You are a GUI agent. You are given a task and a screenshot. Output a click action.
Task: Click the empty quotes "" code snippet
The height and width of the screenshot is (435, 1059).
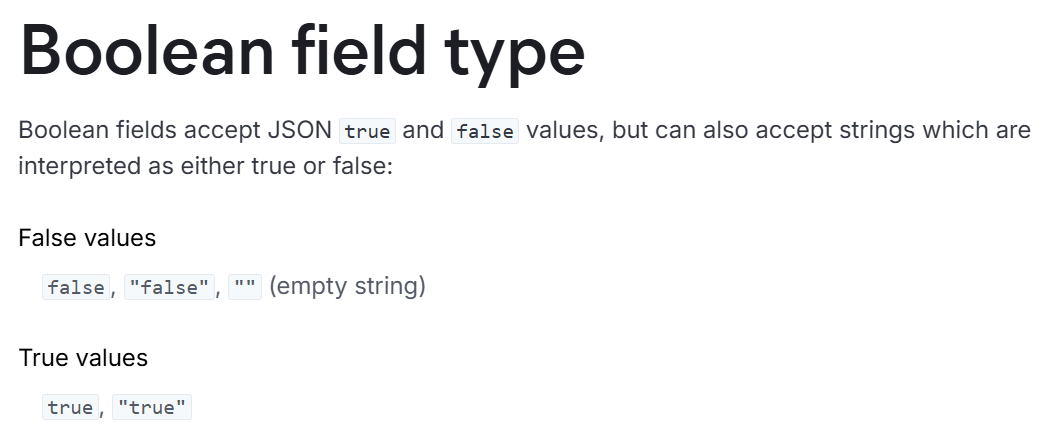pyautogui.click(x=245, y=287)
